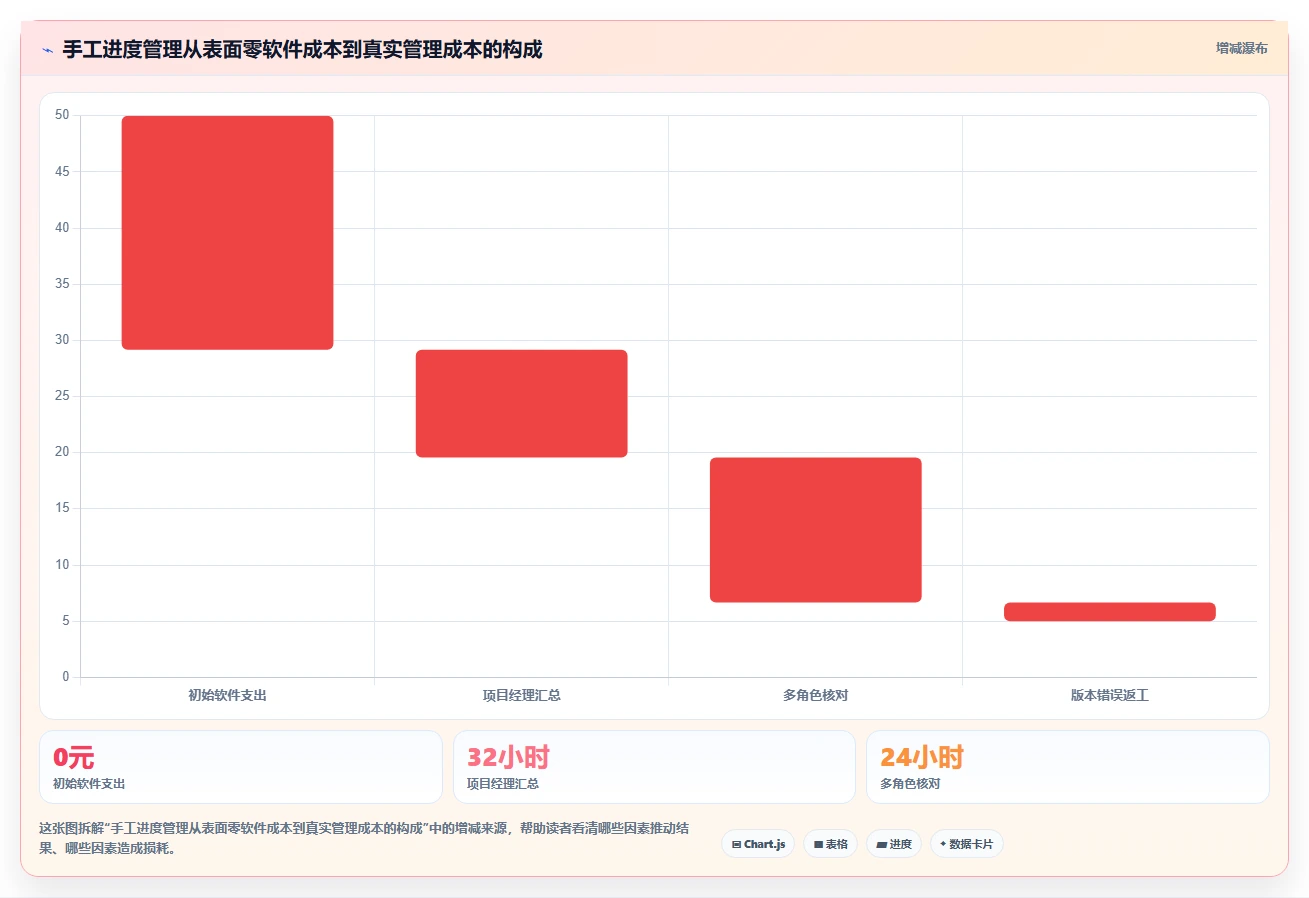Viewport: 1309px width, 898px height.
Task: Click the y-axis value 35
Action: pyautogui.click(x=62, y=284)
